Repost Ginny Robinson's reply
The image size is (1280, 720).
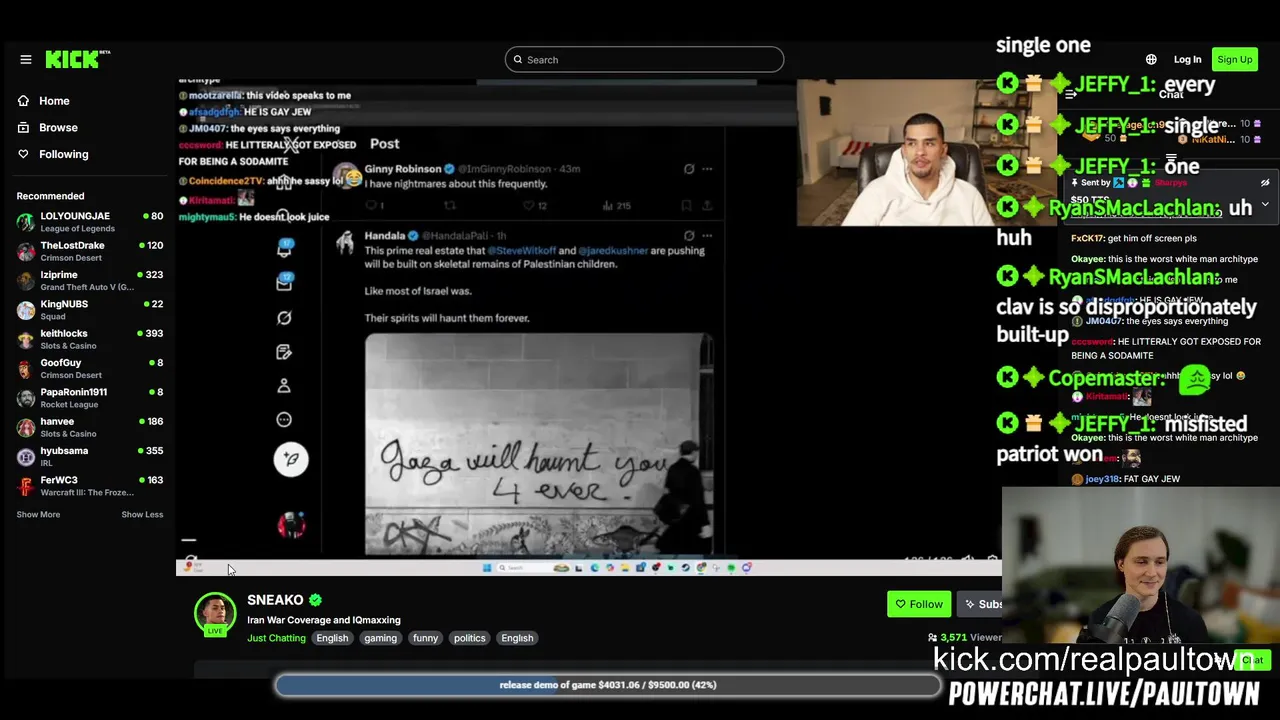point(450,205)
